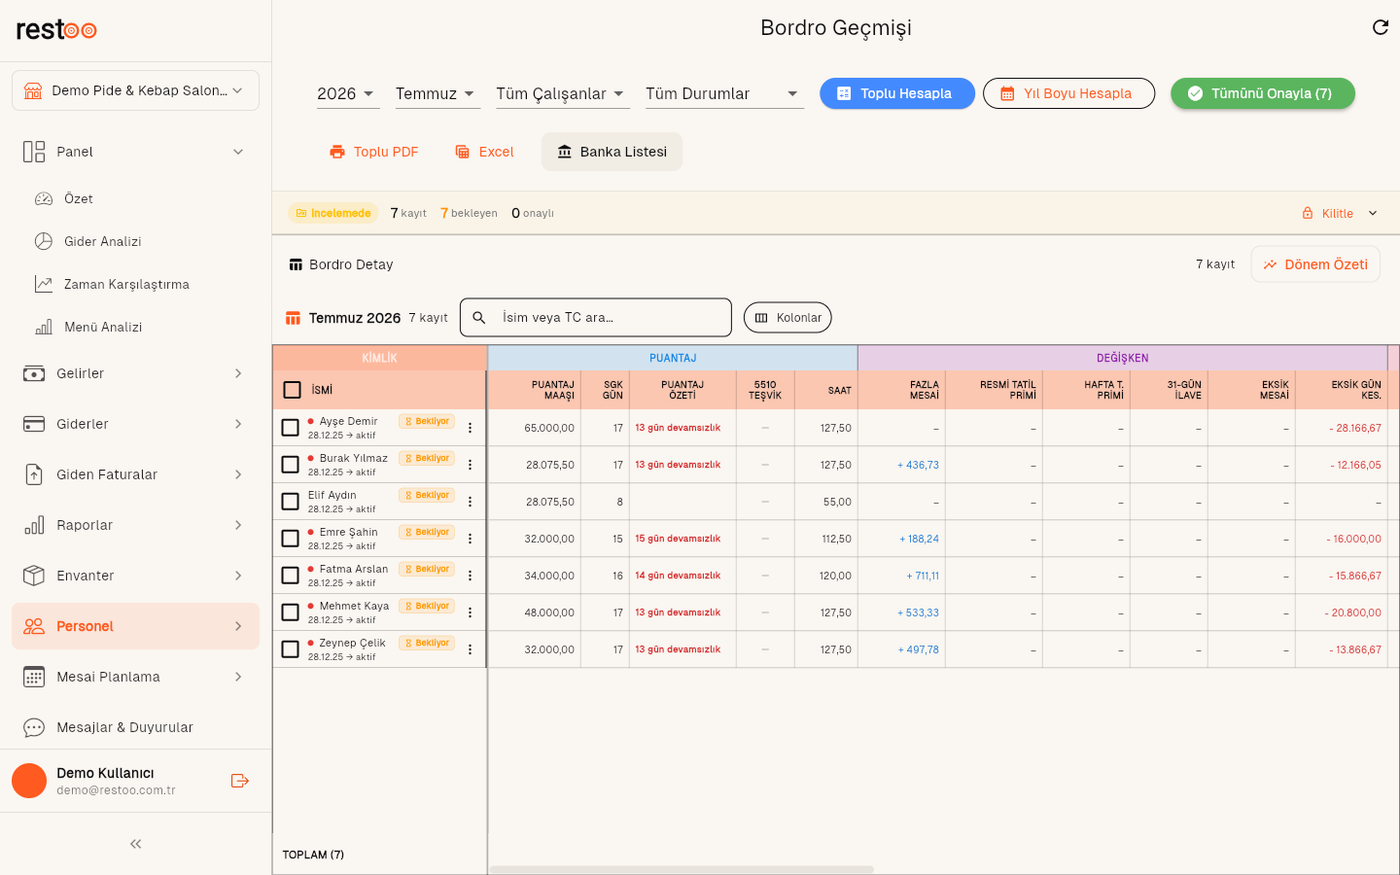Click the Tümünü Onayla (7) button

[1263, 94]
